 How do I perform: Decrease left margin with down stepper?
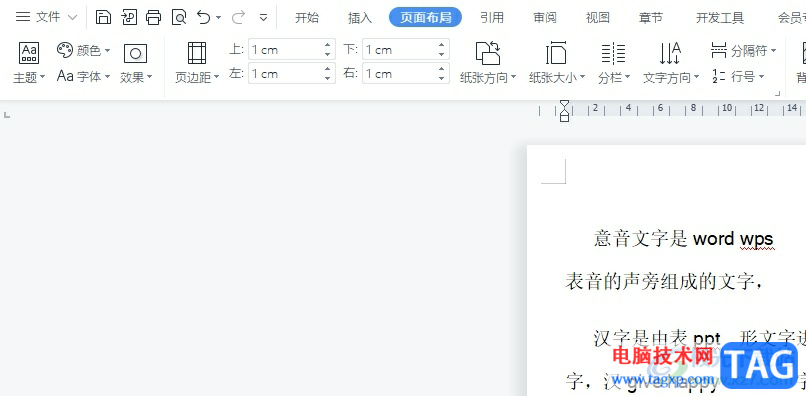[327, 78]
